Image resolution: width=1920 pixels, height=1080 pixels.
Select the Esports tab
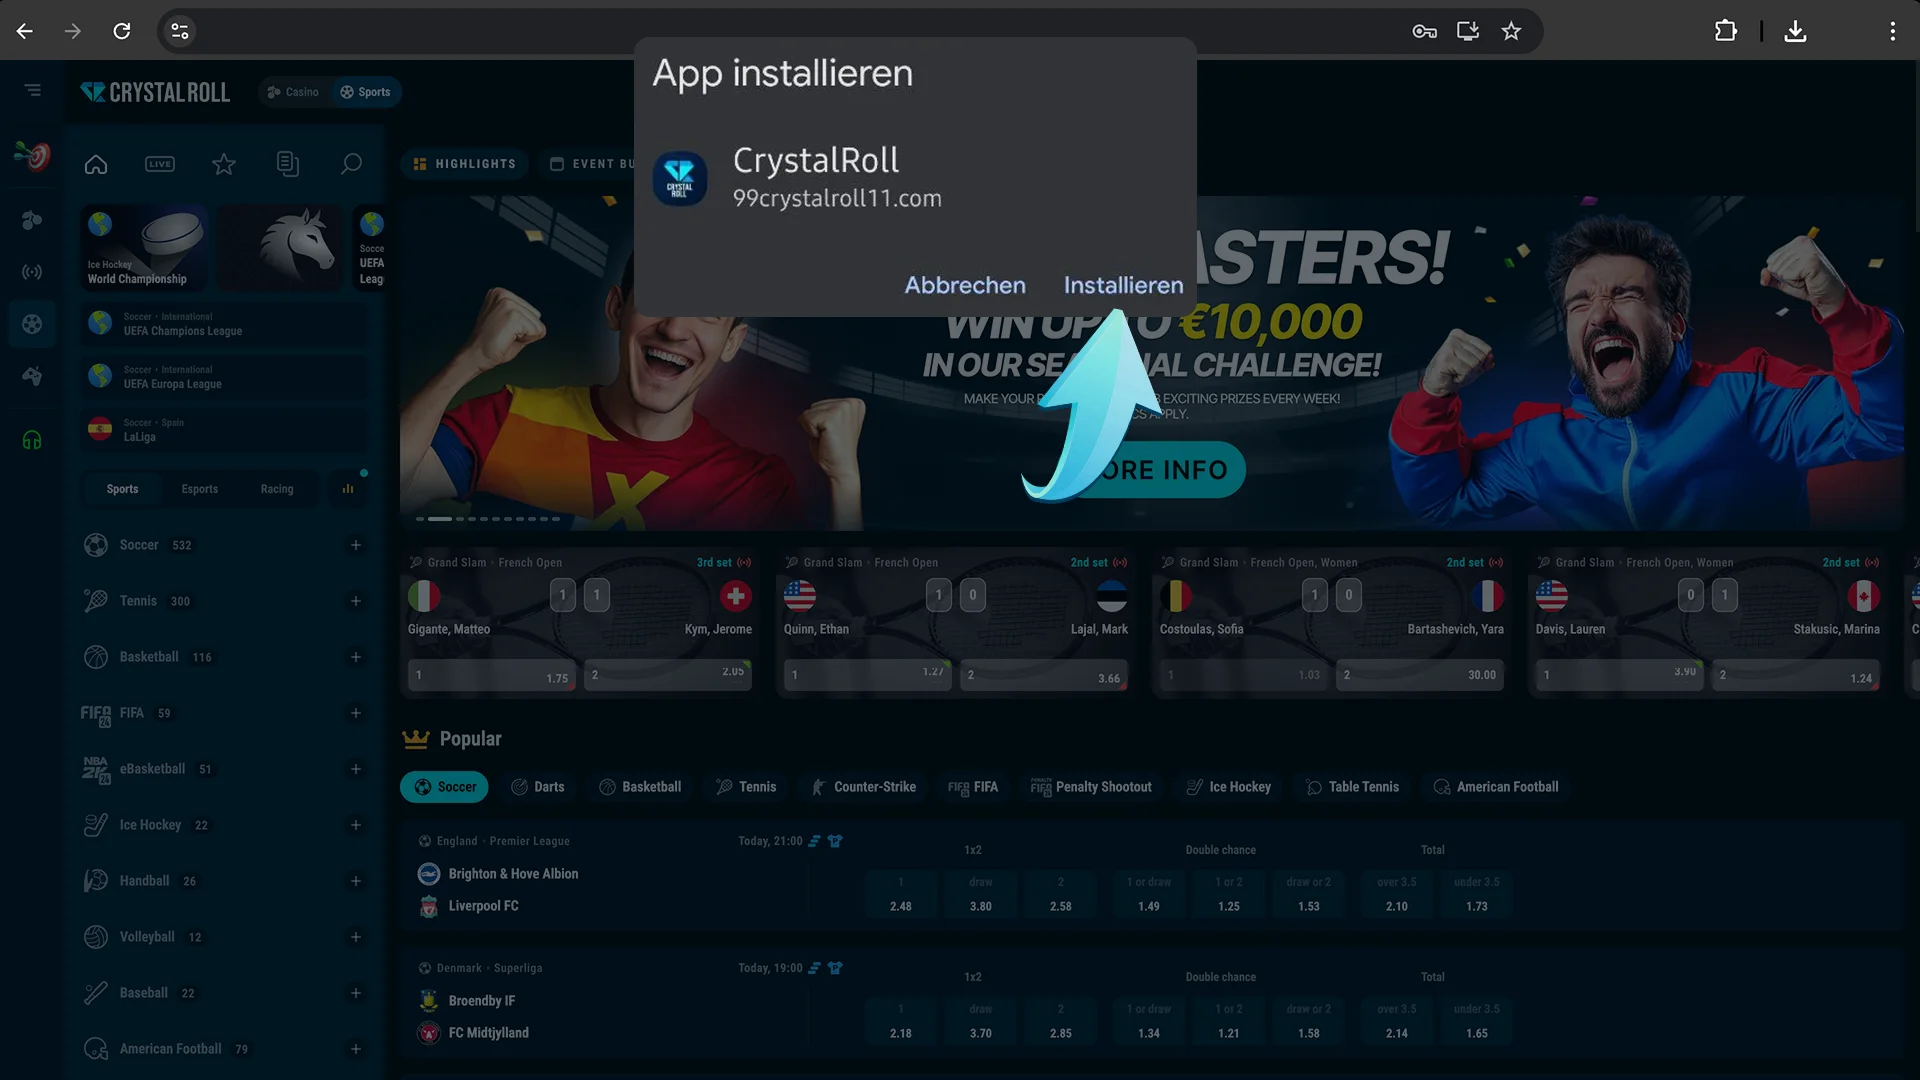pyautogui.click(x=200, y=489)
